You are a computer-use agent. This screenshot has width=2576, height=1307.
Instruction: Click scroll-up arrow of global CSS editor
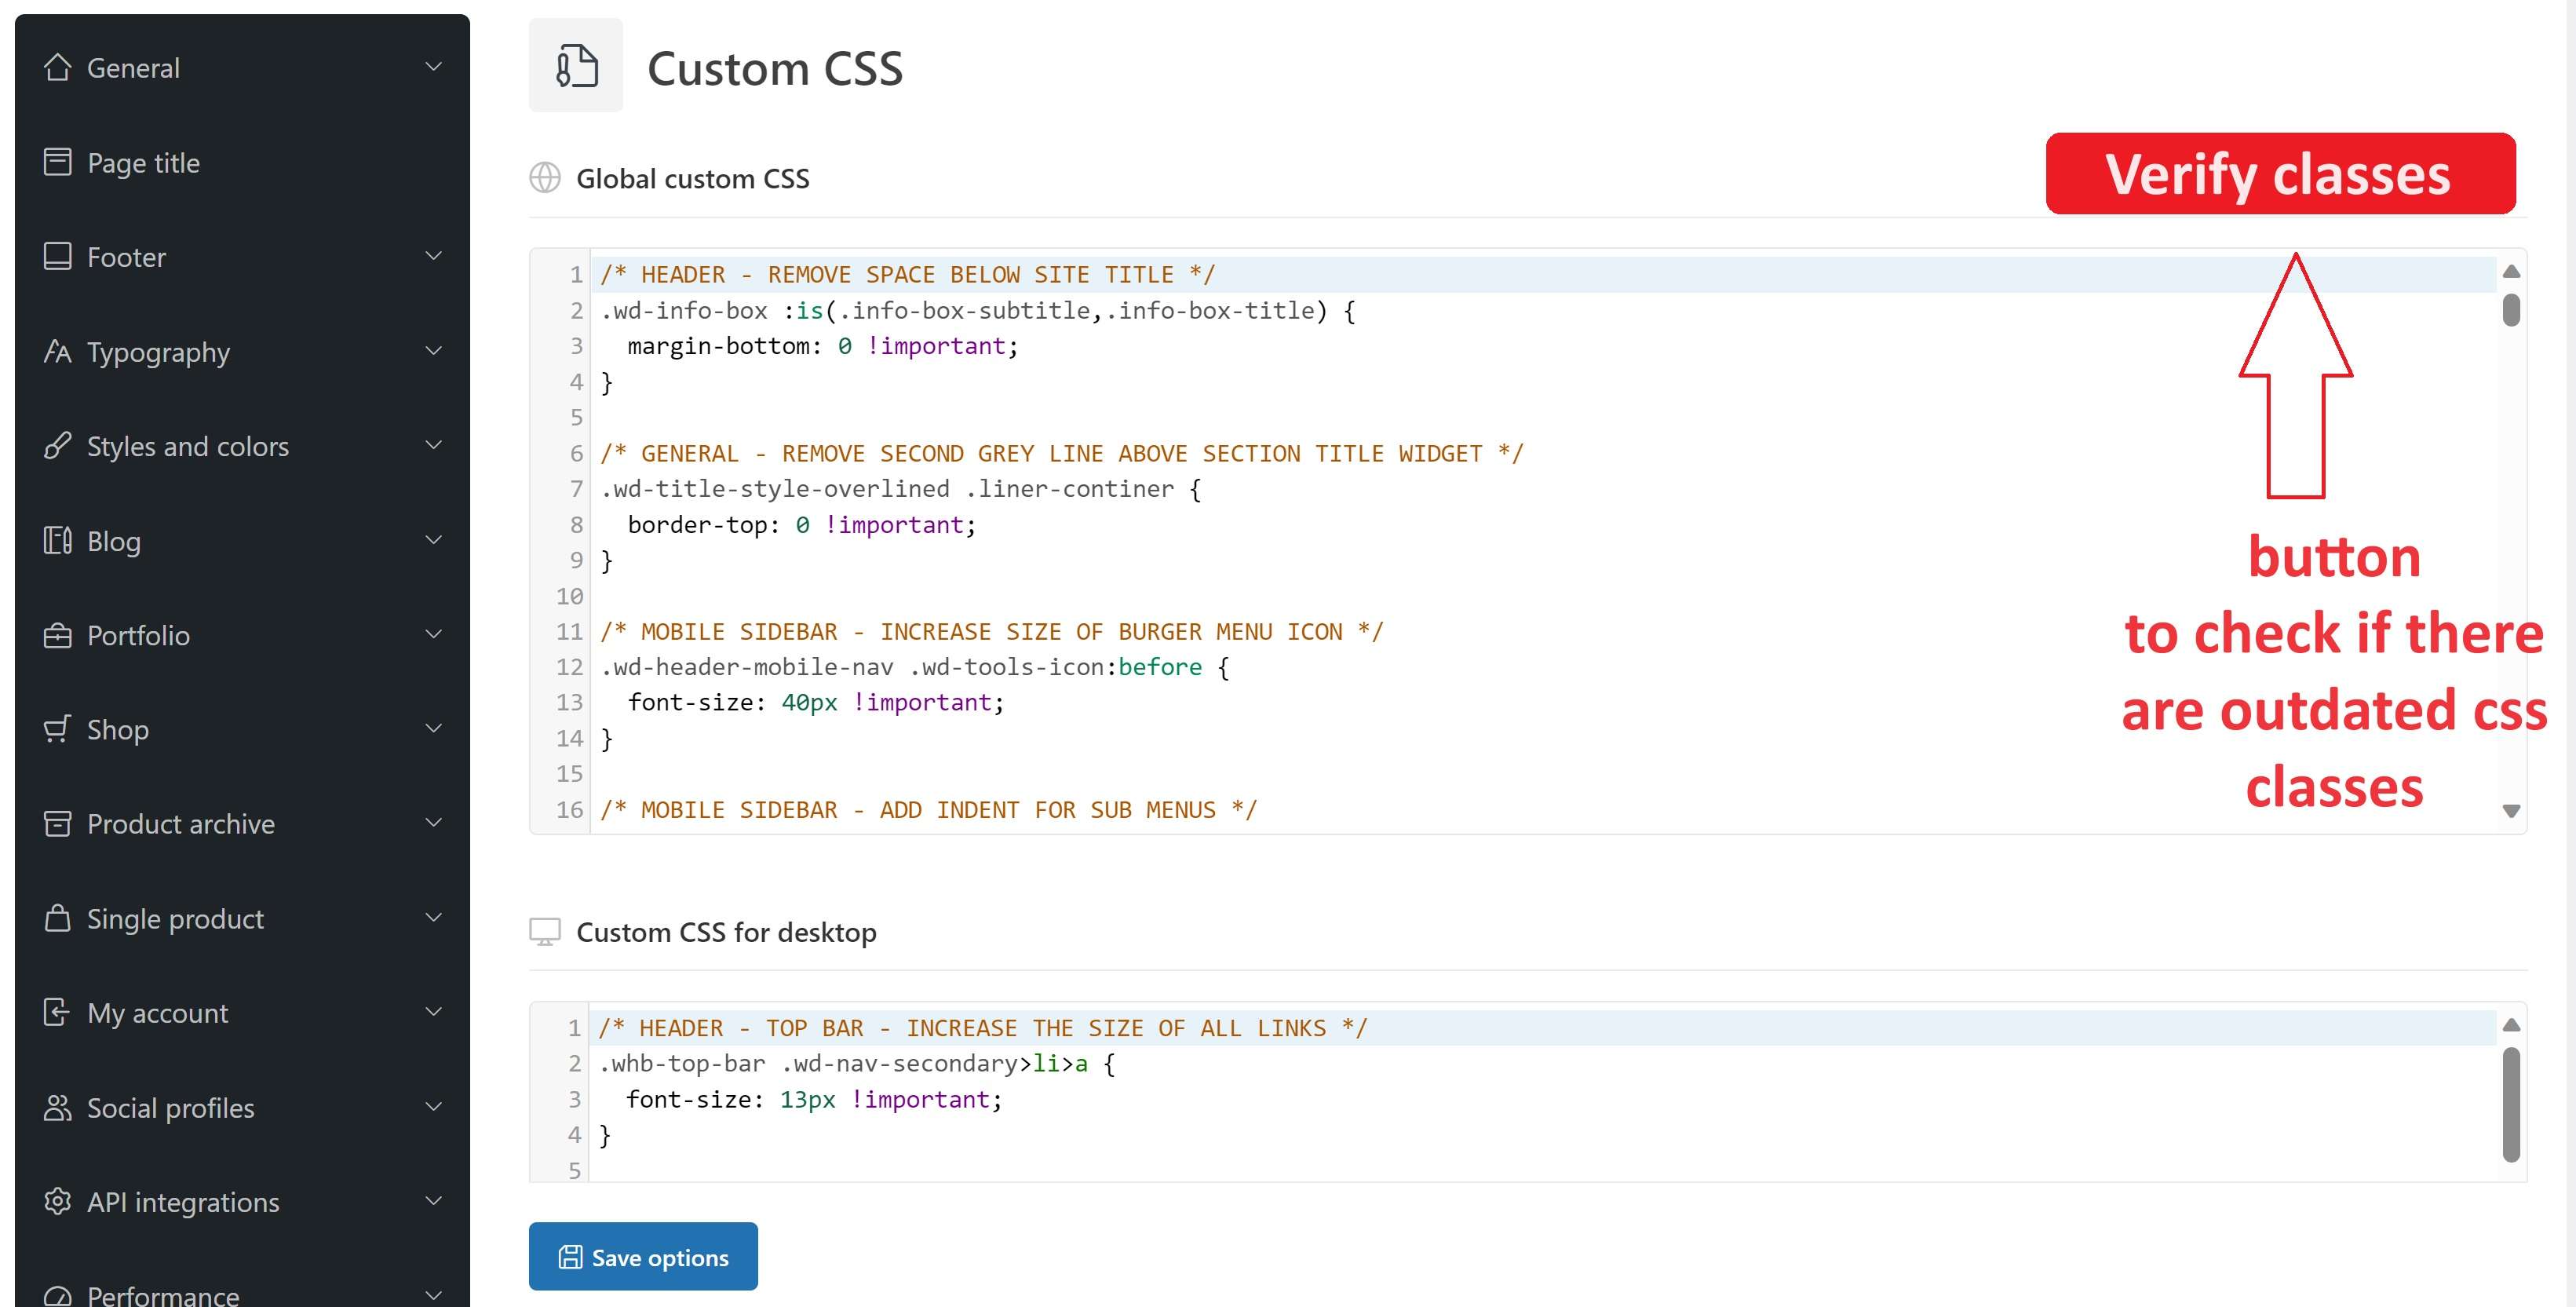pyautogui.click(x=2510, y=272)
